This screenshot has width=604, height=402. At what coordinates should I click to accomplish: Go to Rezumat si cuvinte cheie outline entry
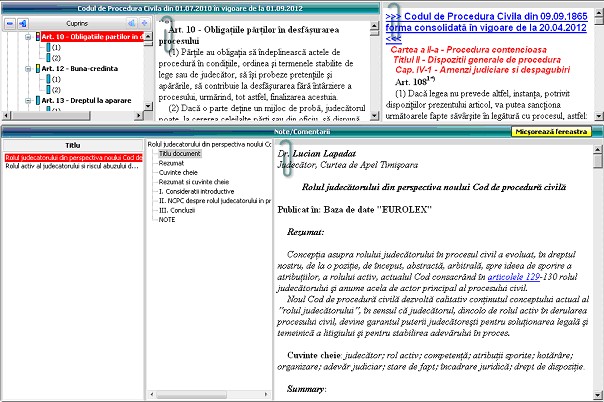(x=194, y=182)
